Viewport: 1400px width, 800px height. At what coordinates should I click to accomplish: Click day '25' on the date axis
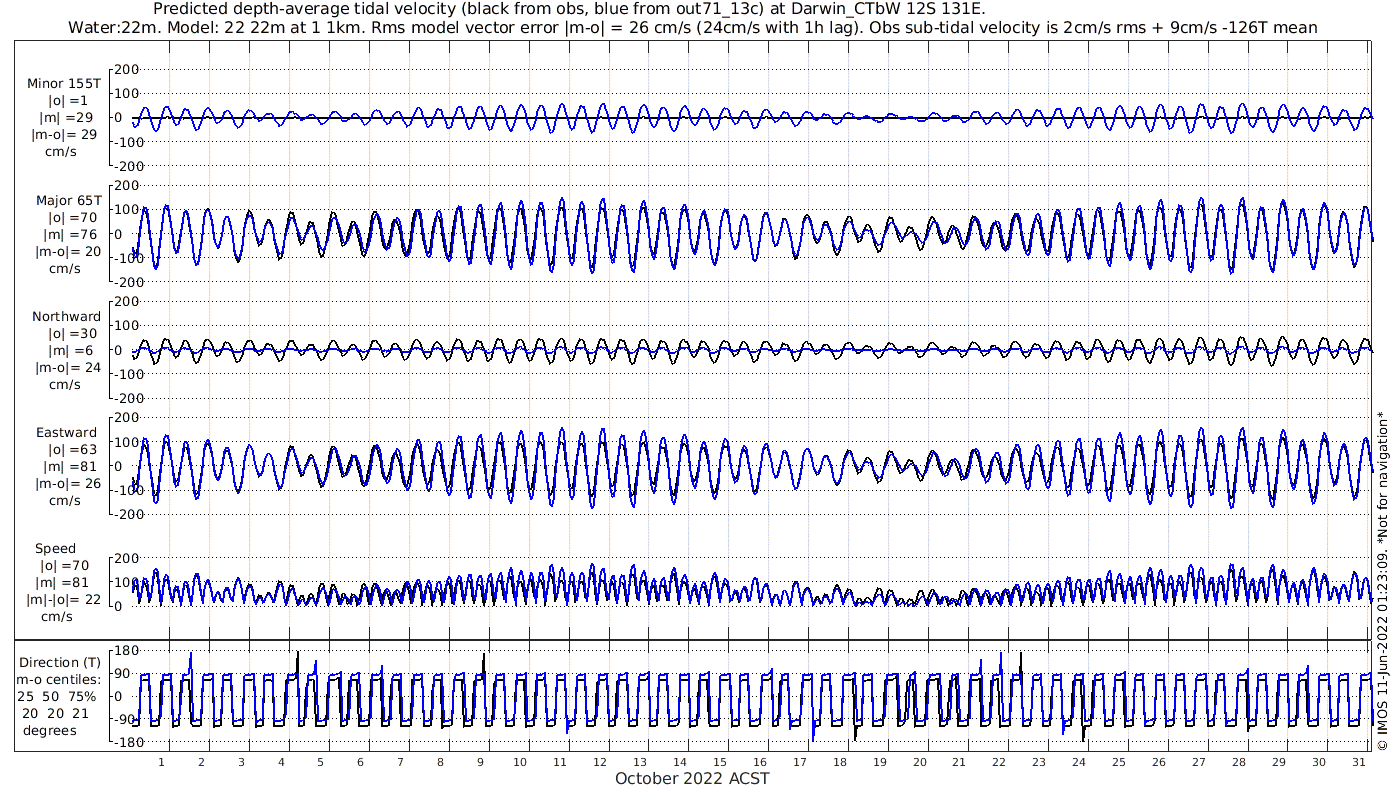pyautogui.click(x=1118, y=762)
